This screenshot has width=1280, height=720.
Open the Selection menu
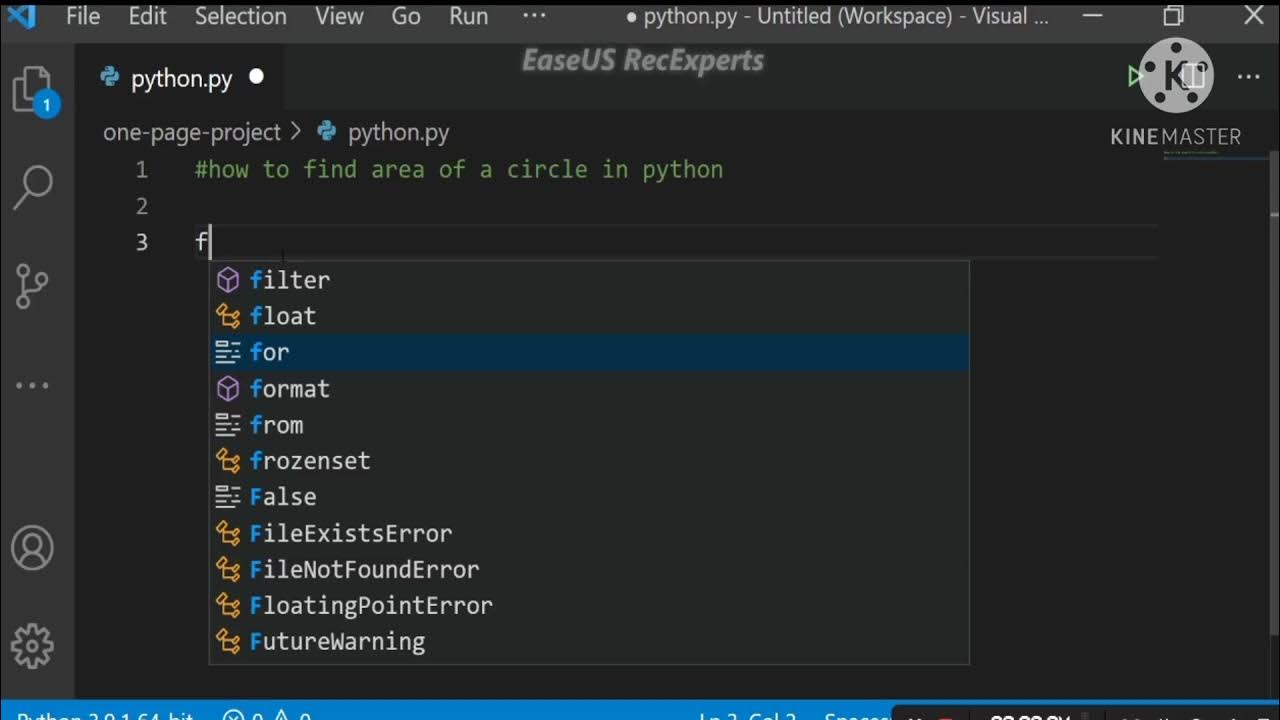240,16
